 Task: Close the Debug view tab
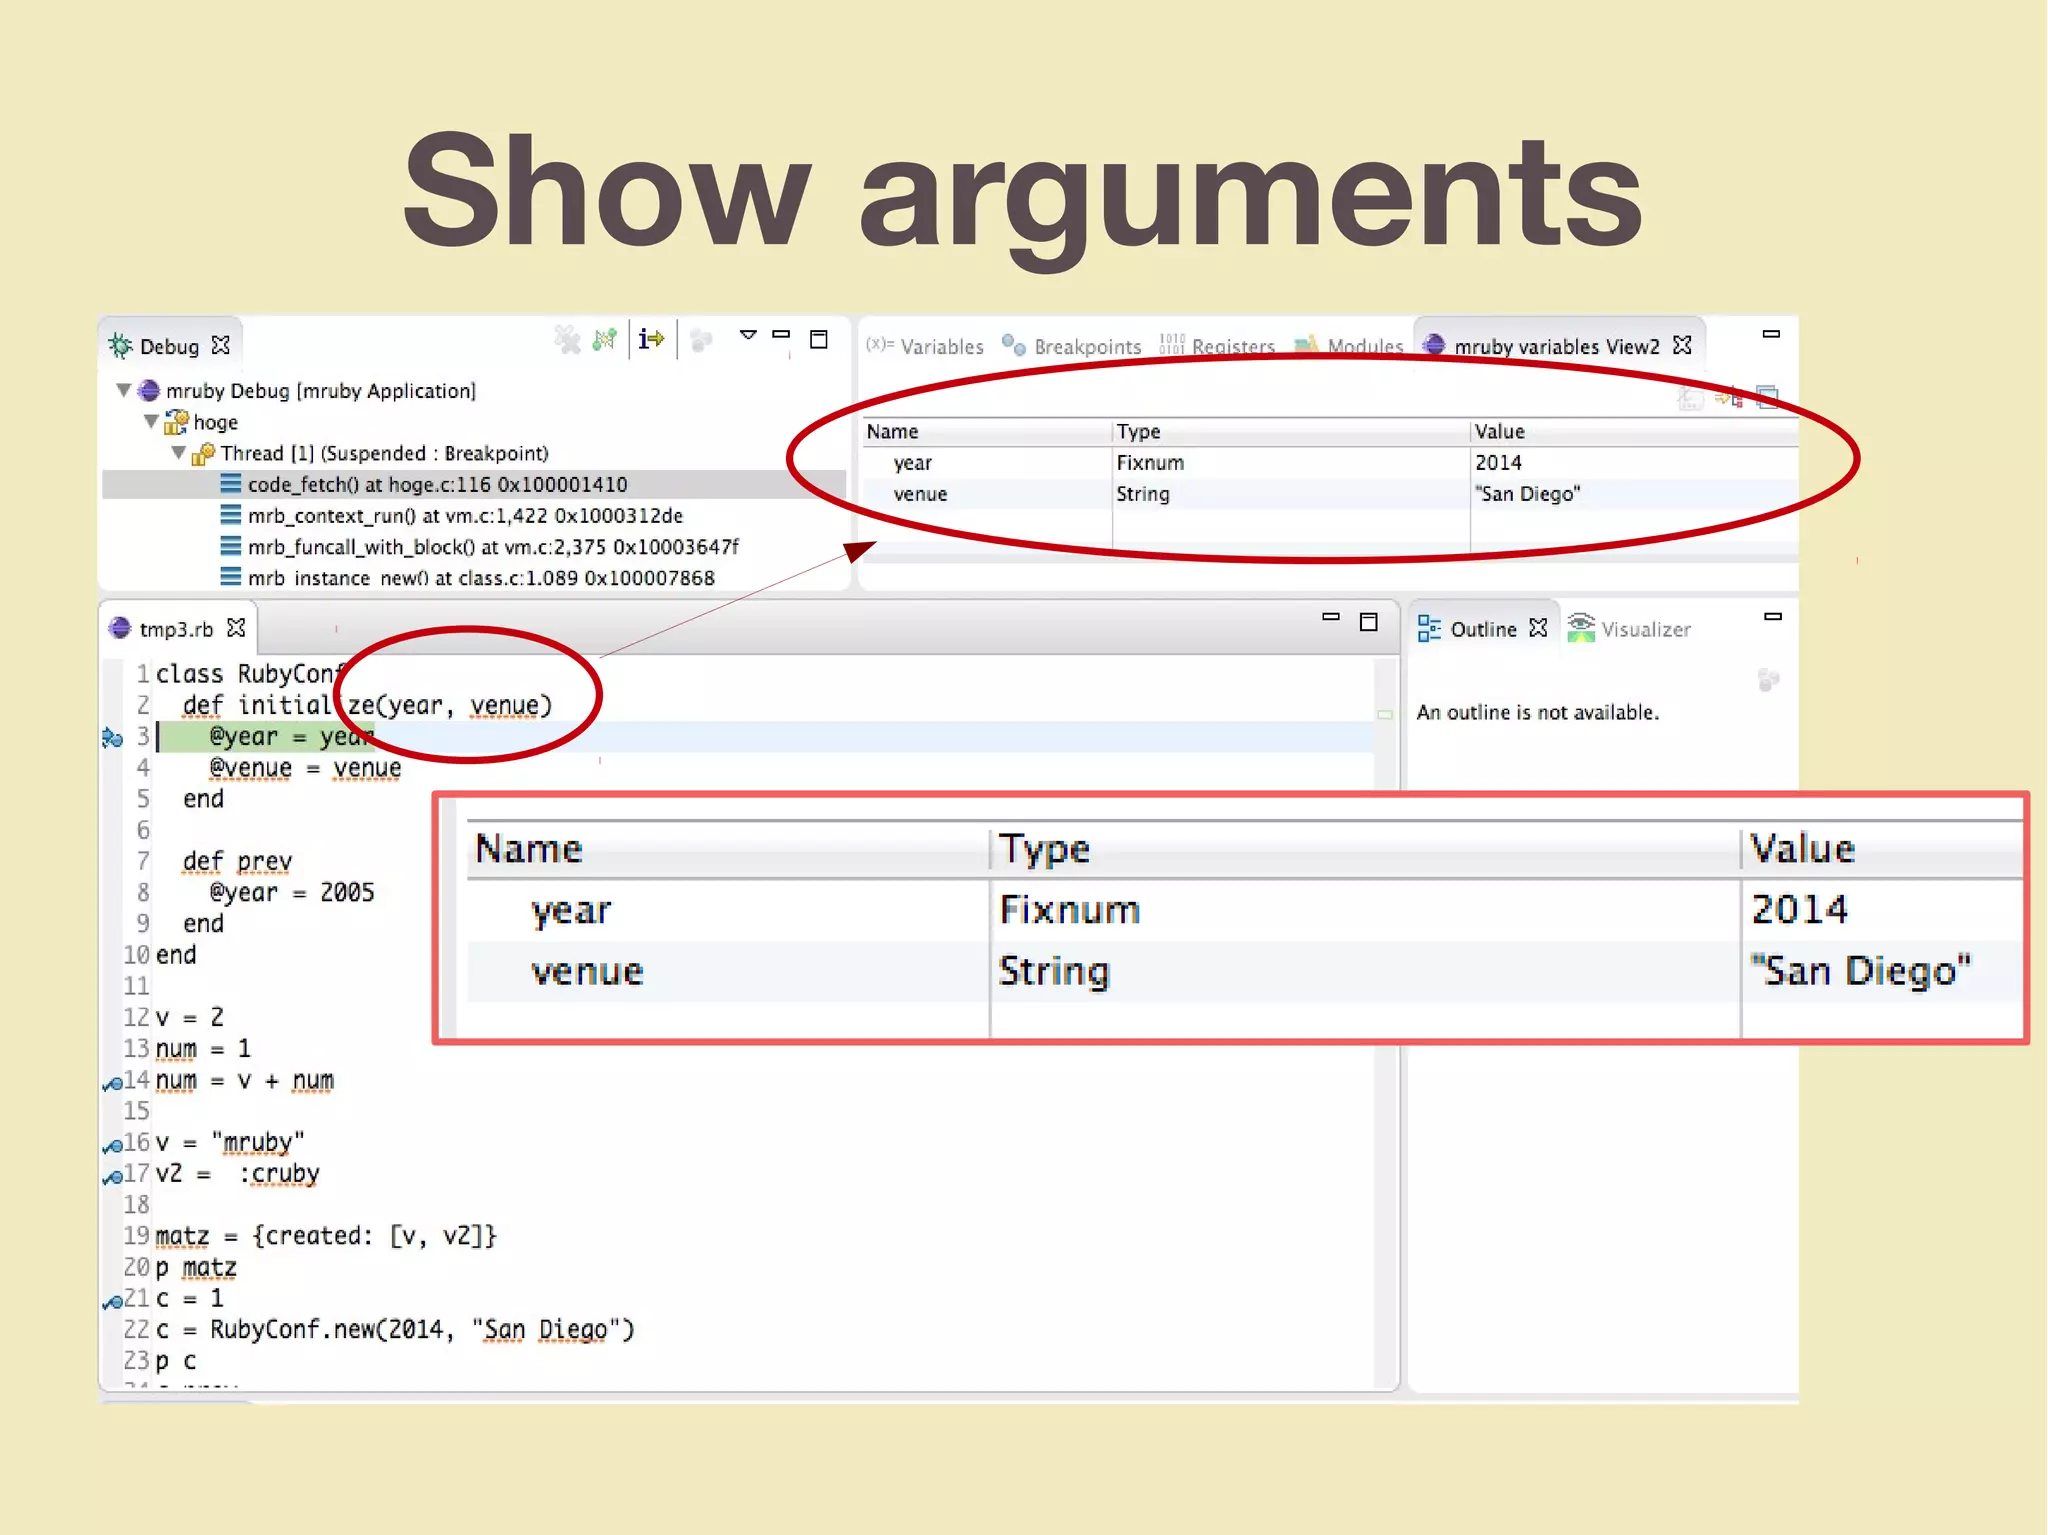(x=221, y=345)
